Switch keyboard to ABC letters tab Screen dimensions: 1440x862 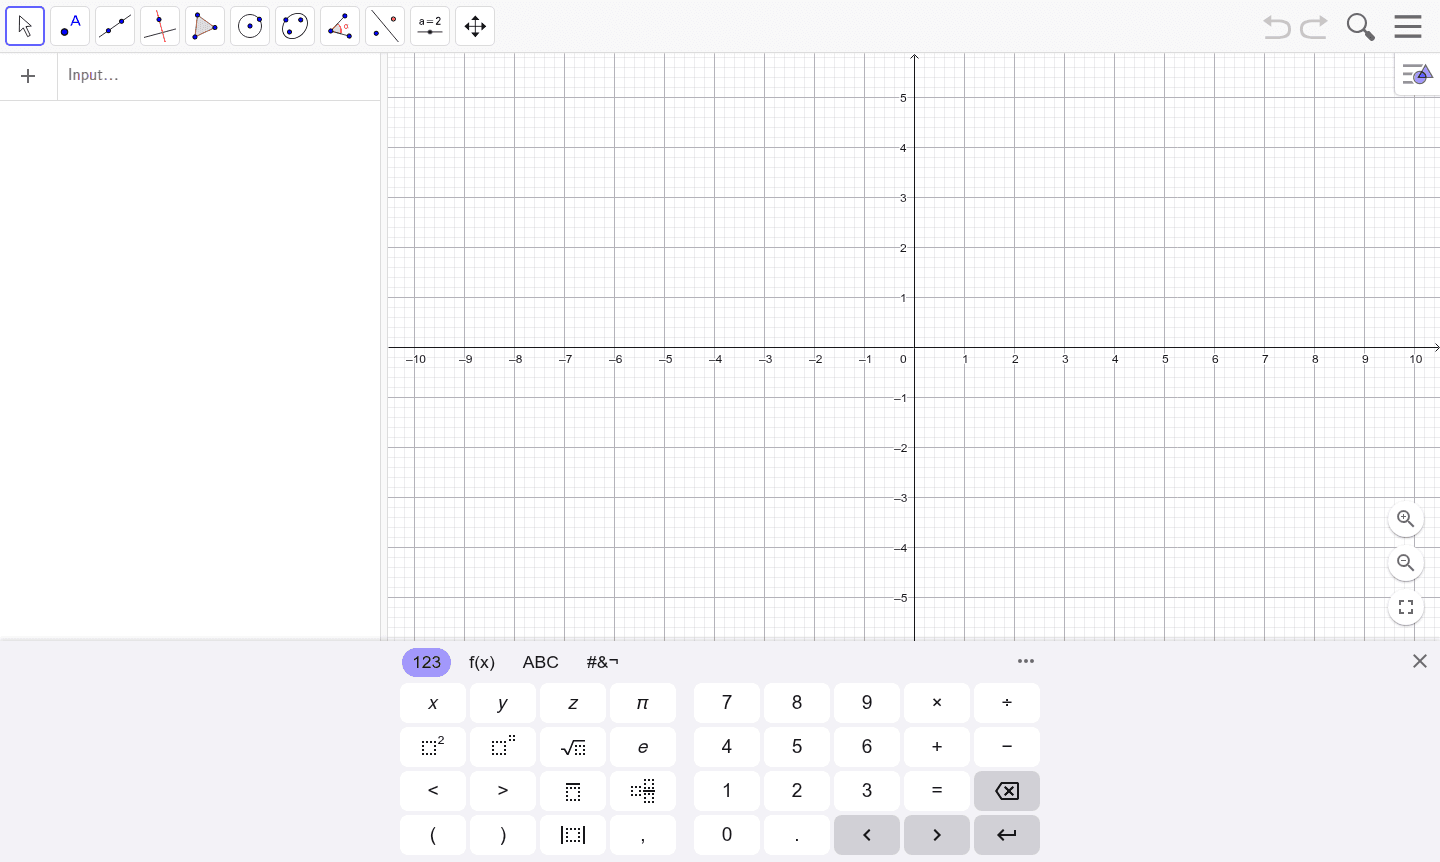(541, 662)
